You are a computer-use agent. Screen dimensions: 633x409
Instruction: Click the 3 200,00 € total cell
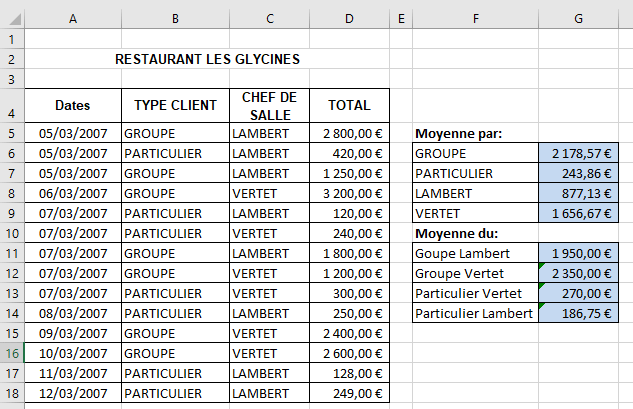348,193
